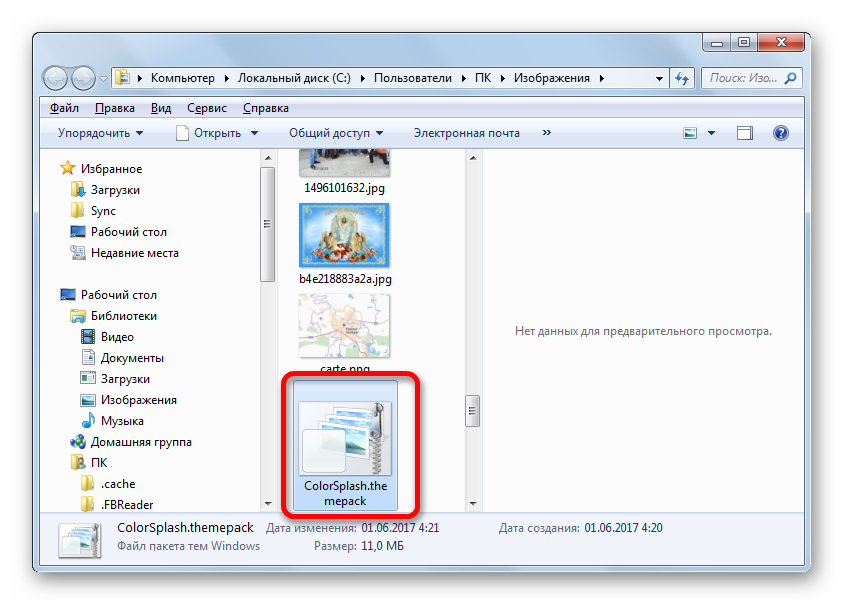
Task: Click the Forward navigation arrow button
Action: pos(84,78)
